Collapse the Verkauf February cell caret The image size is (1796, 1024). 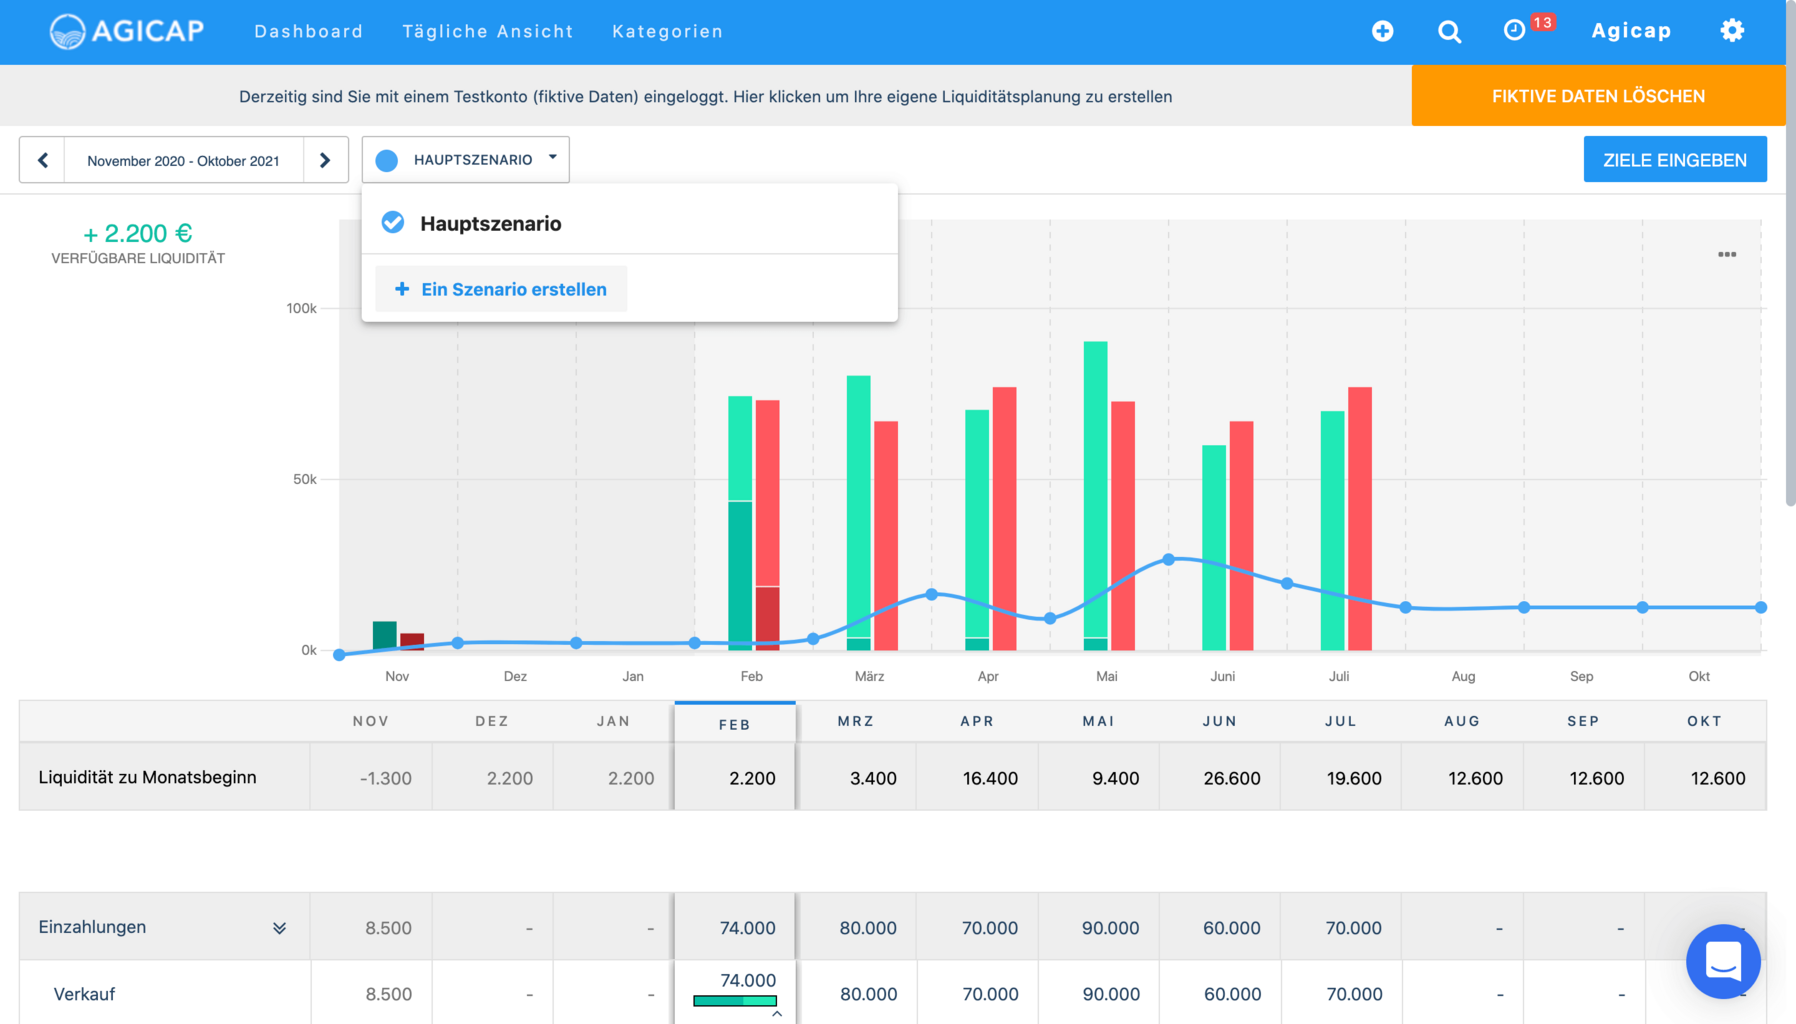tap(777, 1014)
